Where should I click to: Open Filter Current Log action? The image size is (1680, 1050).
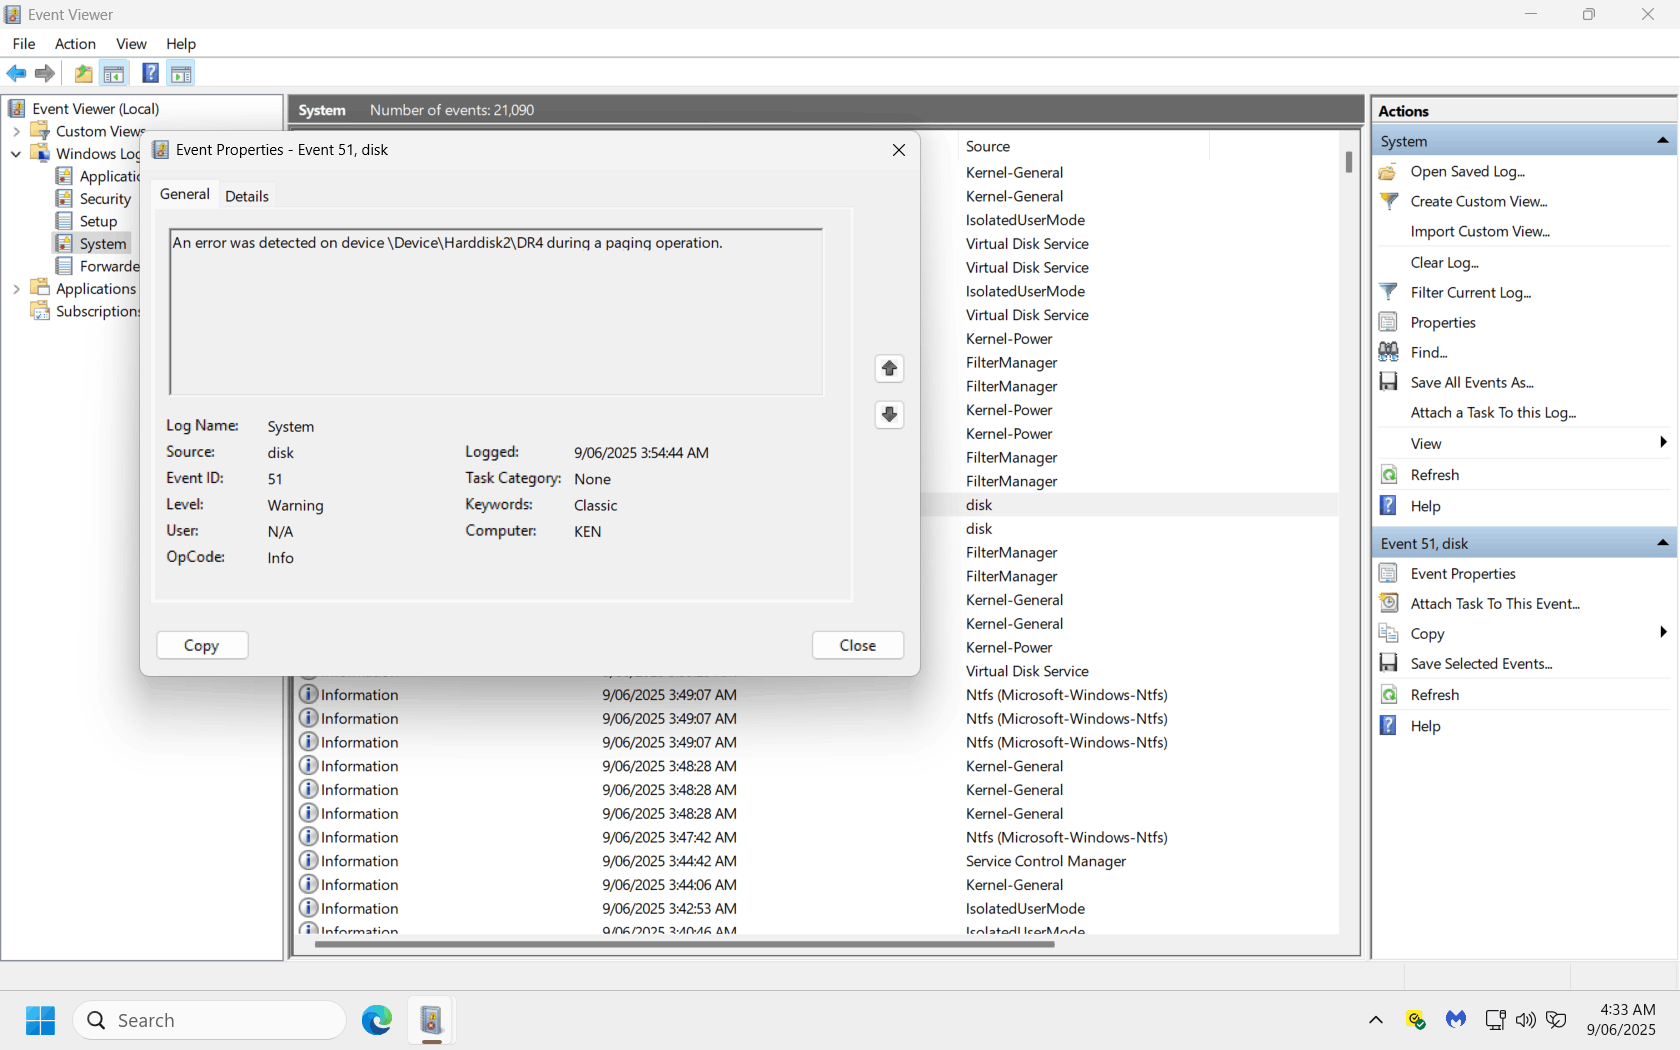coord(1470,292)
